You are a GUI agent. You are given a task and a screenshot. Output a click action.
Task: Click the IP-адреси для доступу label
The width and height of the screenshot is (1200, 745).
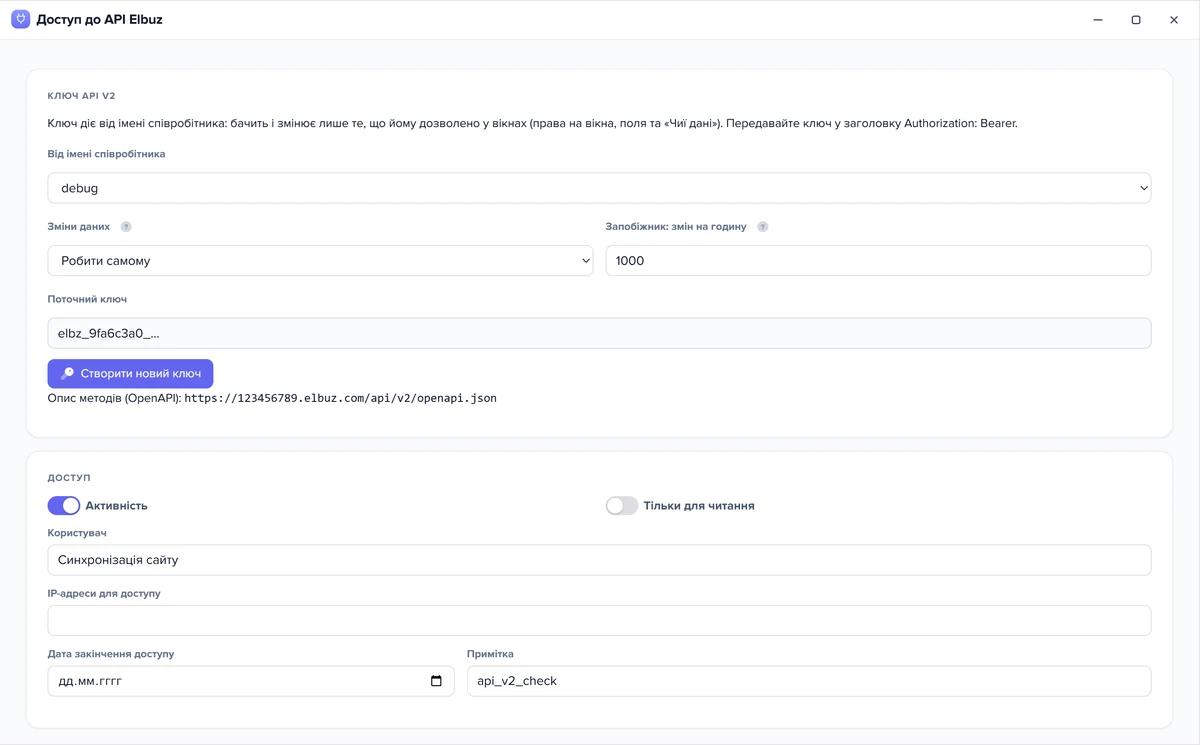click(104, 593)
